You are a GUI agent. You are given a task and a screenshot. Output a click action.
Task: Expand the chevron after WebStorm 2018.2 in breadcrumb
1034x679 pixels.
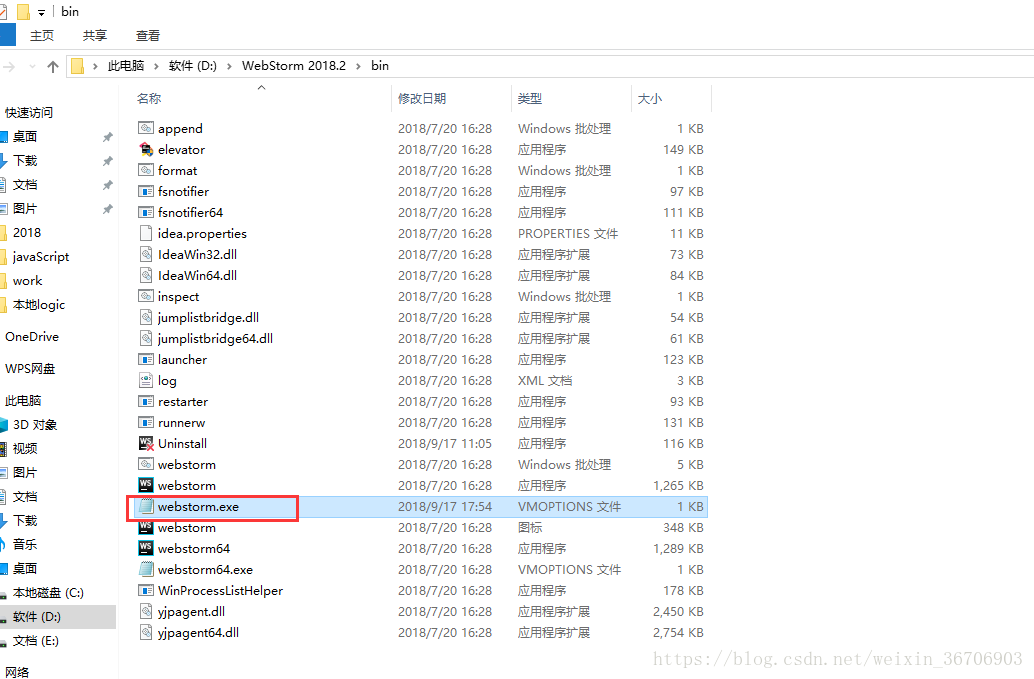[359, 66]
